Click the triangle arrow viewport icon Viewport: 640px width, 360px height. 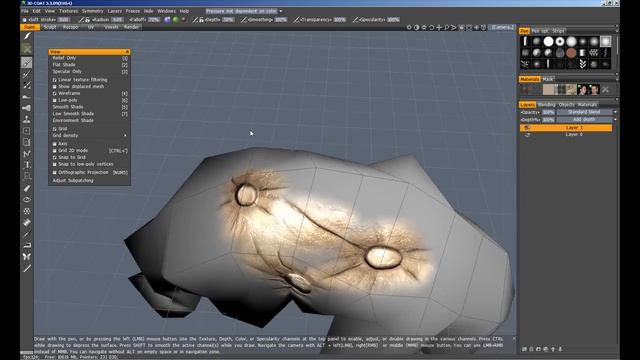[x=454, y=27]
